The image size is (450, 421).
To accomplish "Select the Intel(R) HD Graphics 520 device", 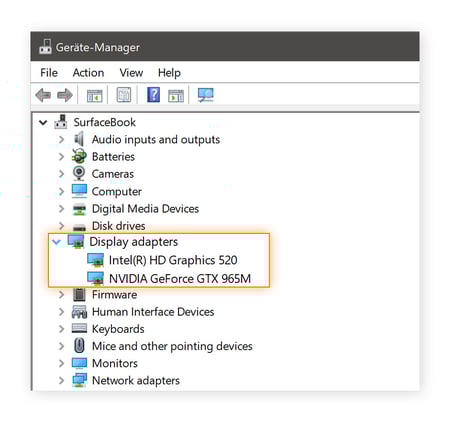I will [173, 260].
